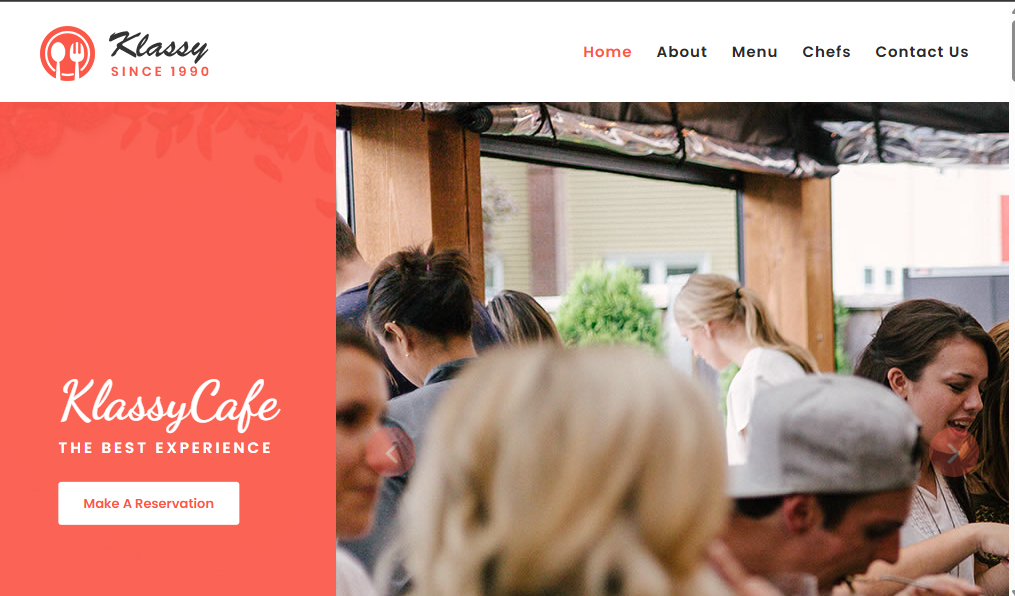This screenshot has width=1015, height=596.
Task: Go to the previous slide arrow
Action: pos(390,452)
